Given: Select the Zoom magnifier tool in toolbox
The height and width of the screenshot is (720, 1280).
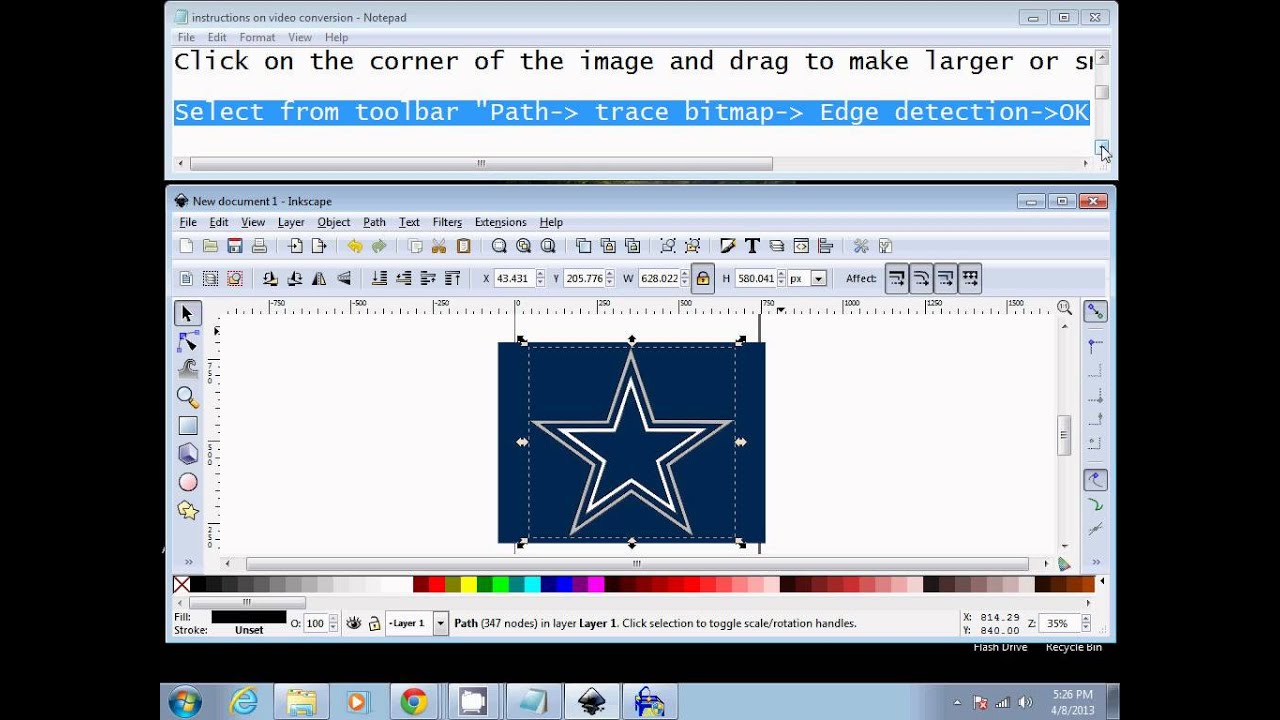Looking at the screenshot, I should 187,397.
